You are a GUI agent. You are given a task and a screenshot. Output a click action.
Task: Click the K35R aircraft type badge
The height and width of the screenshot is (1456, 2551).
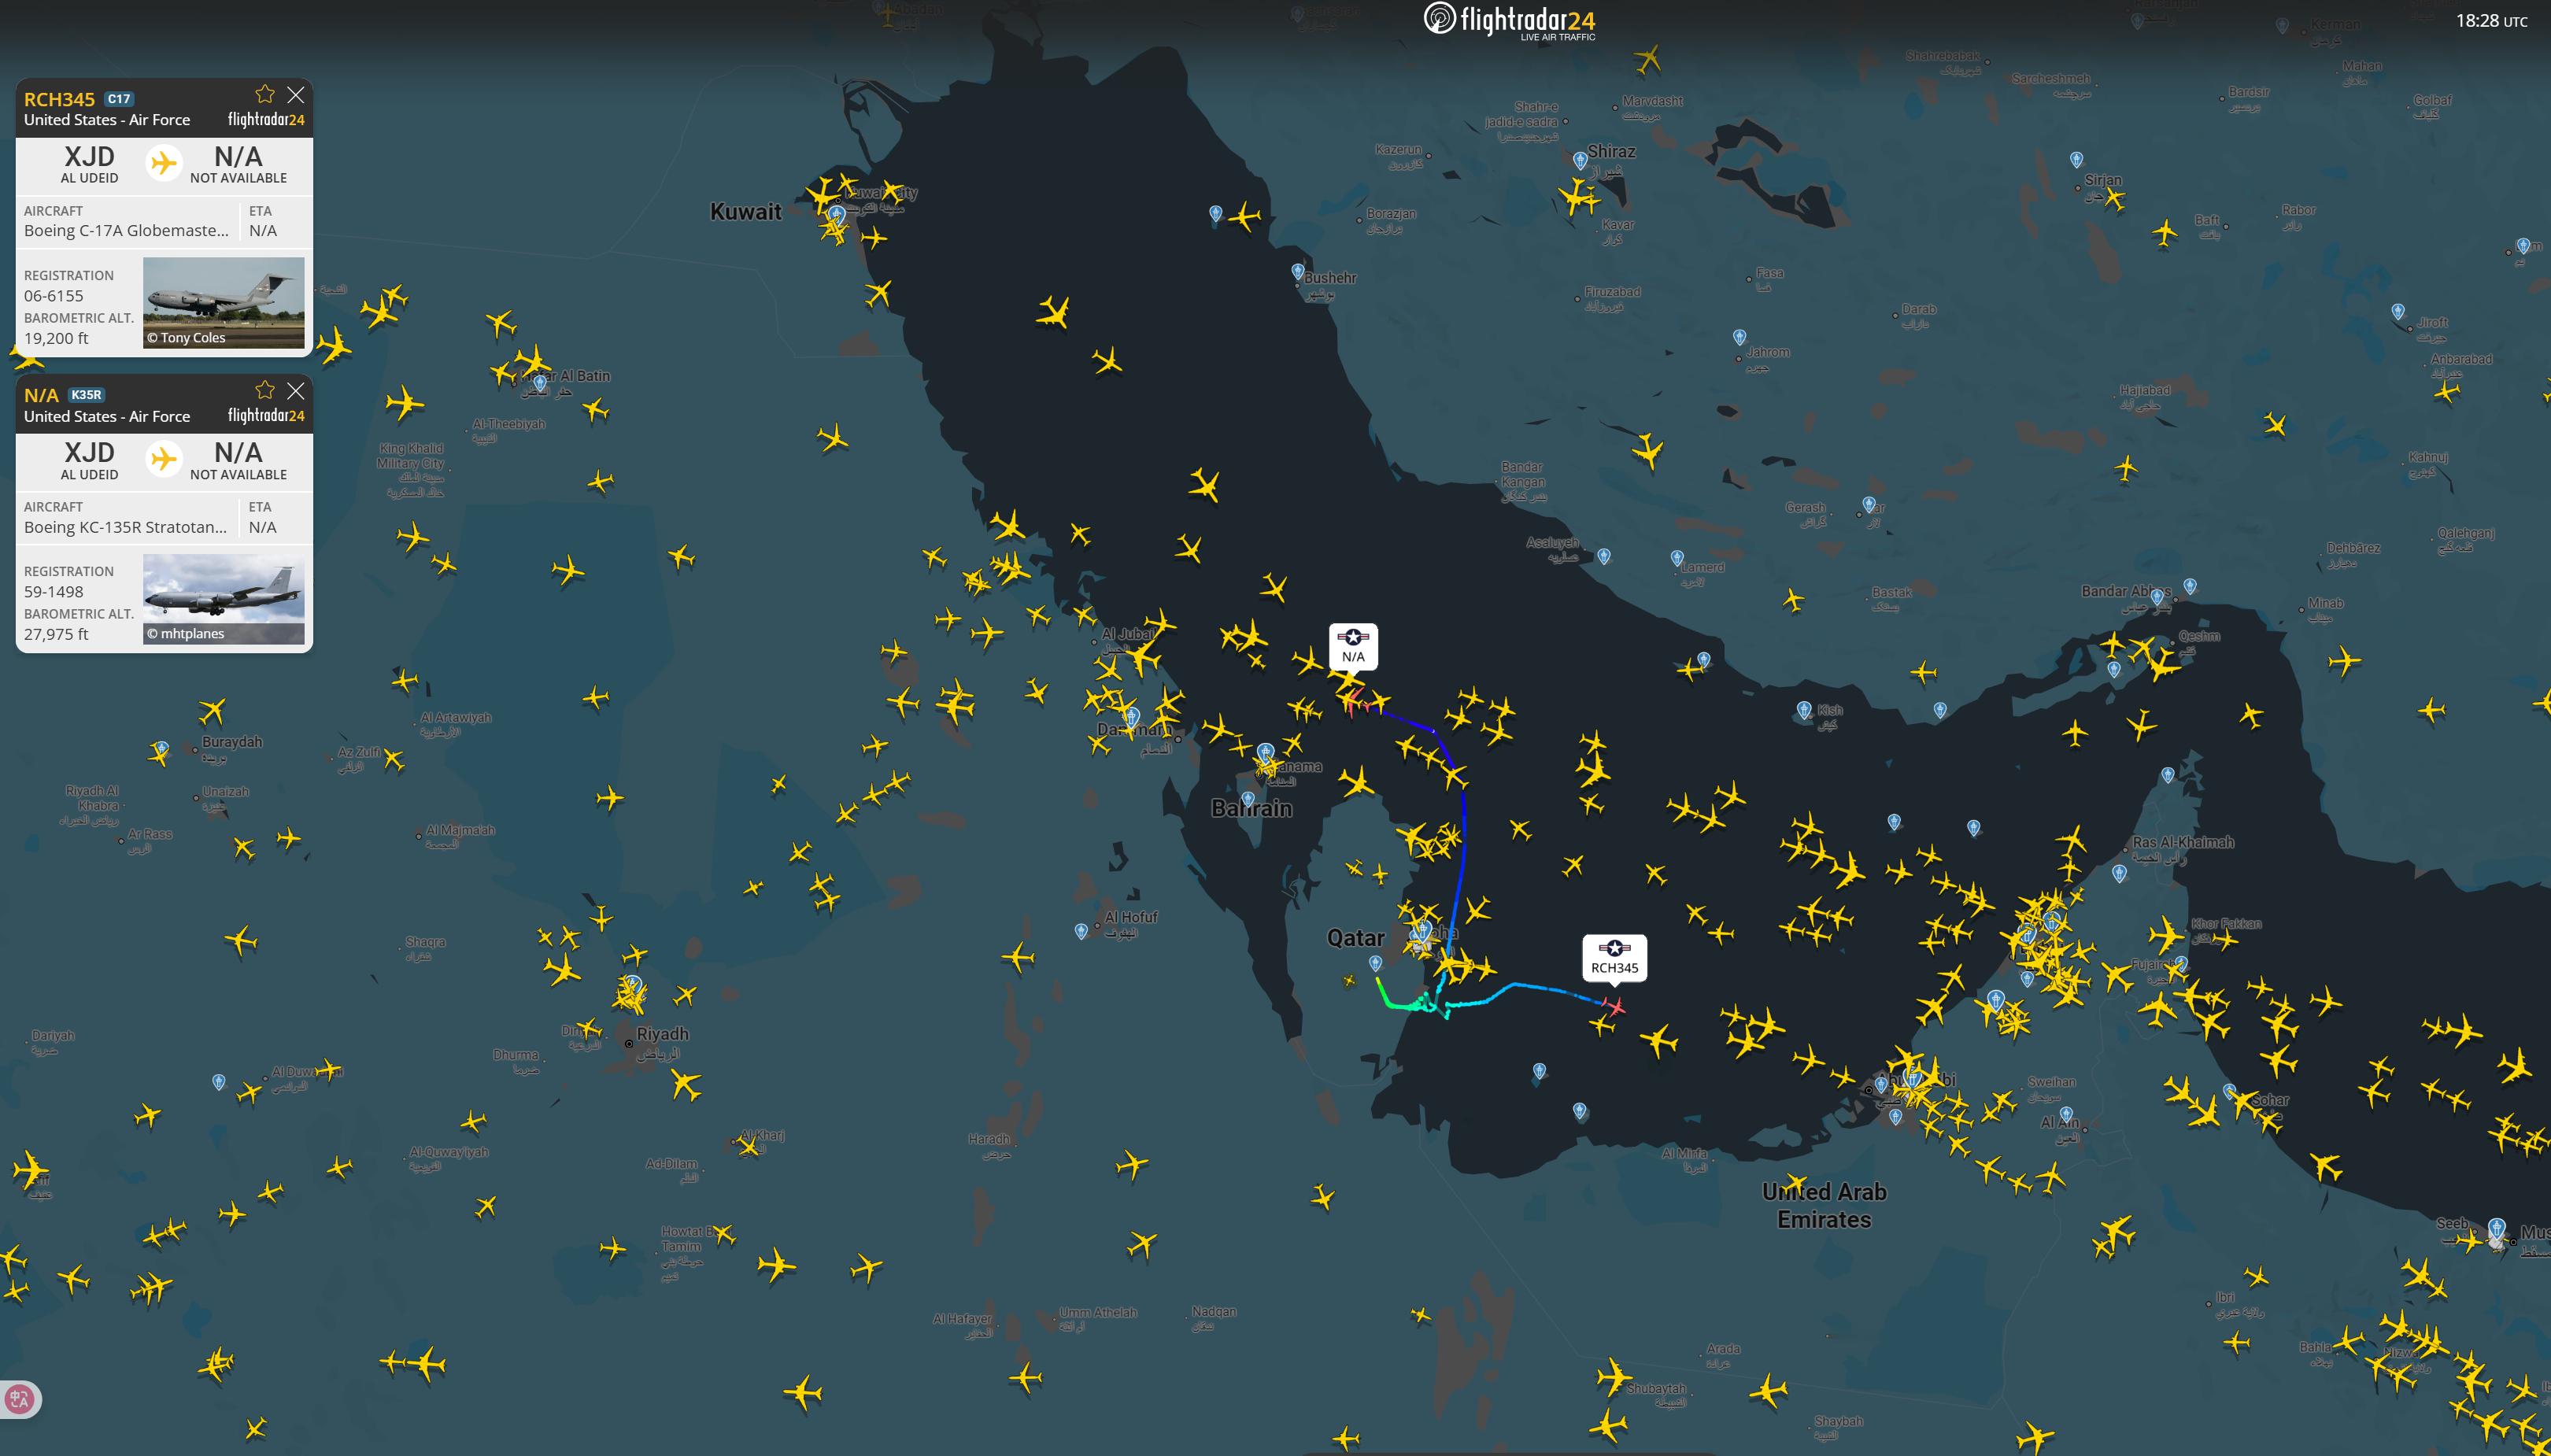click(86, 395)
